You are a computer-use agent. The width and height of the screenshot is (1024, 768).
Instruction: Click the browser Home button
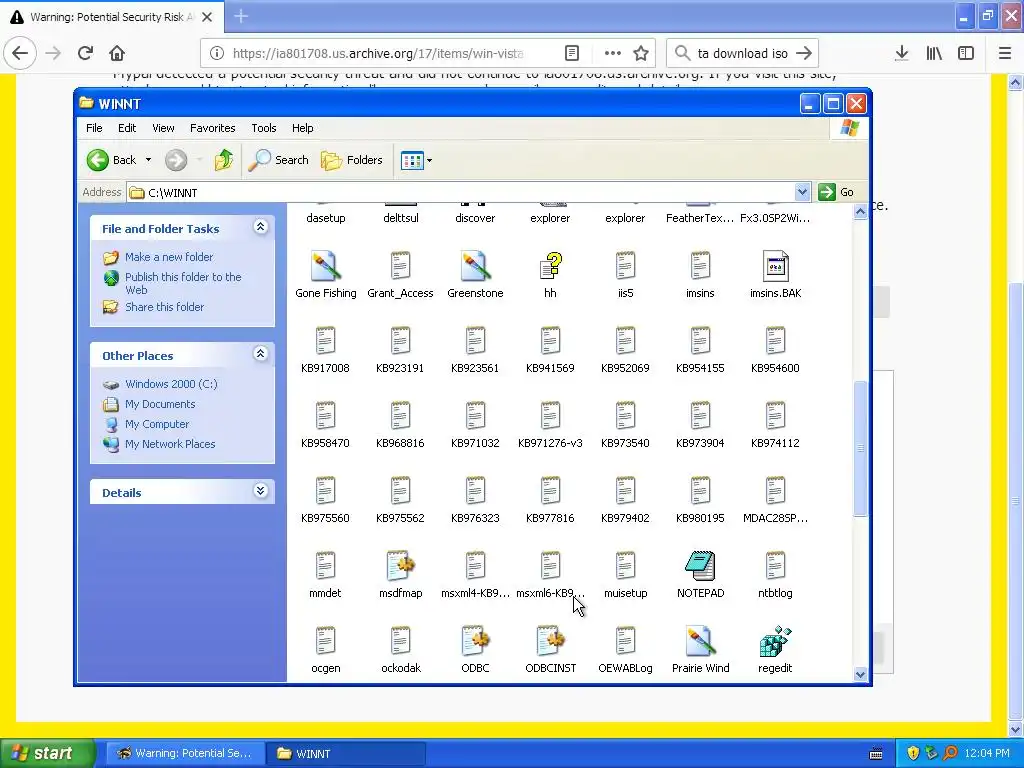117,54
